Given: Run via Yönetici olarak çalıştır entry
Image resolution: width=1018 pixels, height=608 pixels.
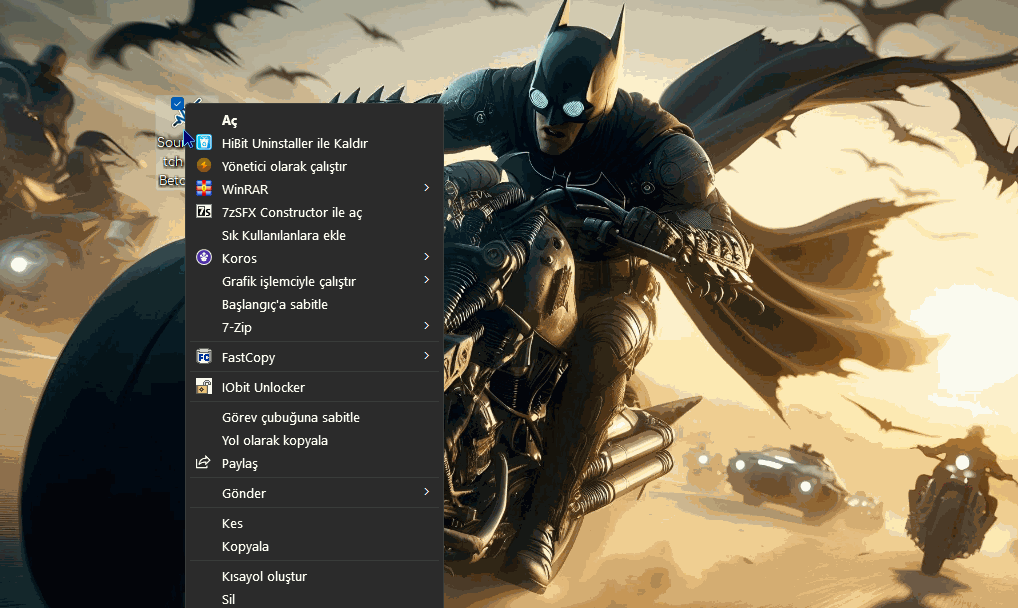Looking at the screenshot, I should [315, 166].
